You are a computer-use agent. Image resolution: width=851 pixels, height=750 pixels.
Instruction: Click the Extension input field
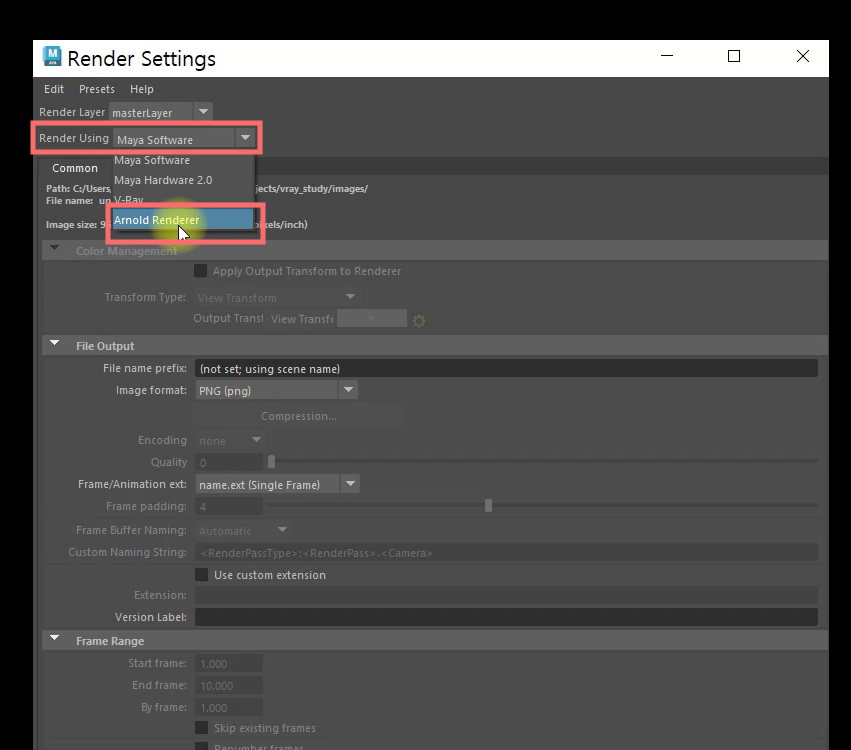[x=506, y=595]
